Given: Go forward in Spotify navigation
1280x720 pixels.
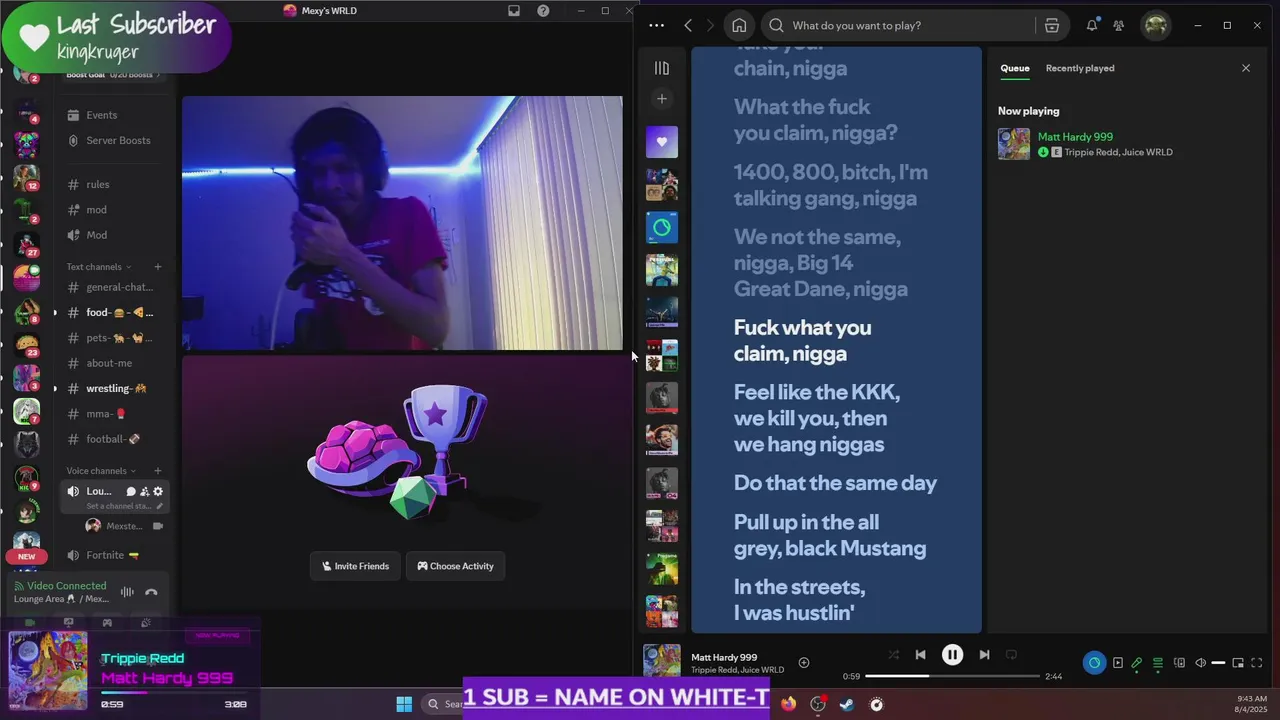Looking at the screenshot, I should coord(711,25).
